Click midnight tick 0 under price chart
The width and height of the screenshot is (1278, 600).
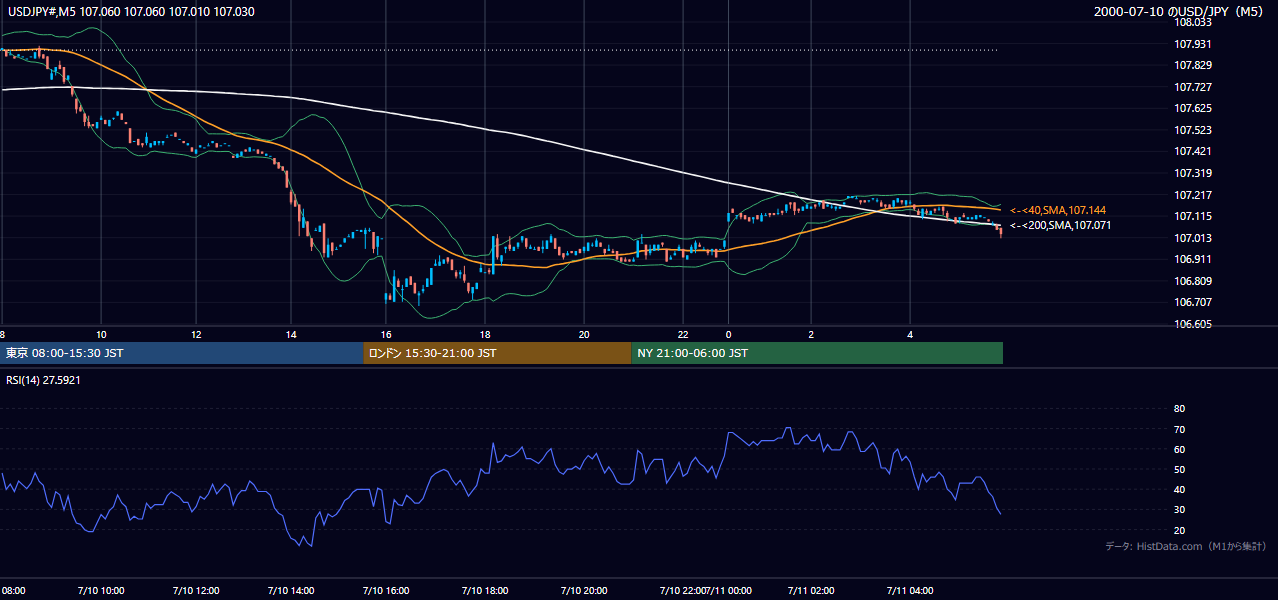[x=729, y=334]
